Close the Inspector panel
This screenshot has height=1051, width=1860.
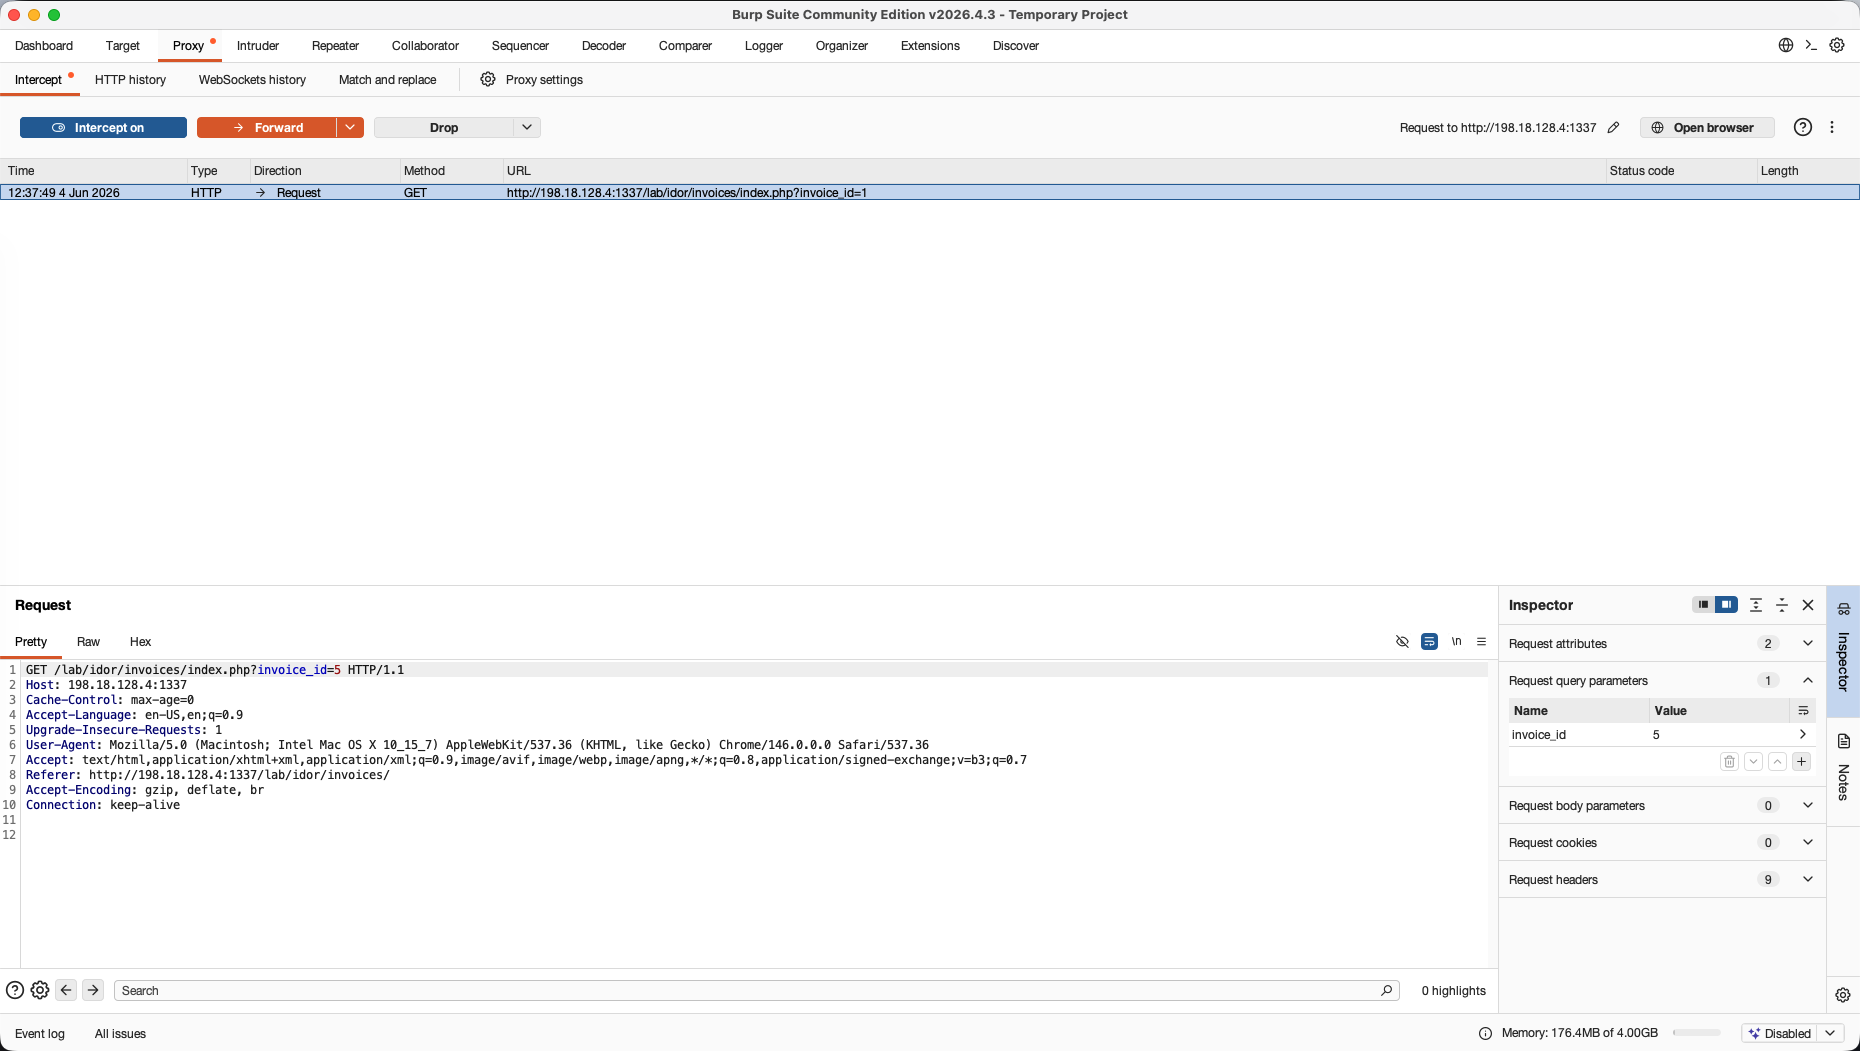tap(1808, 604)
